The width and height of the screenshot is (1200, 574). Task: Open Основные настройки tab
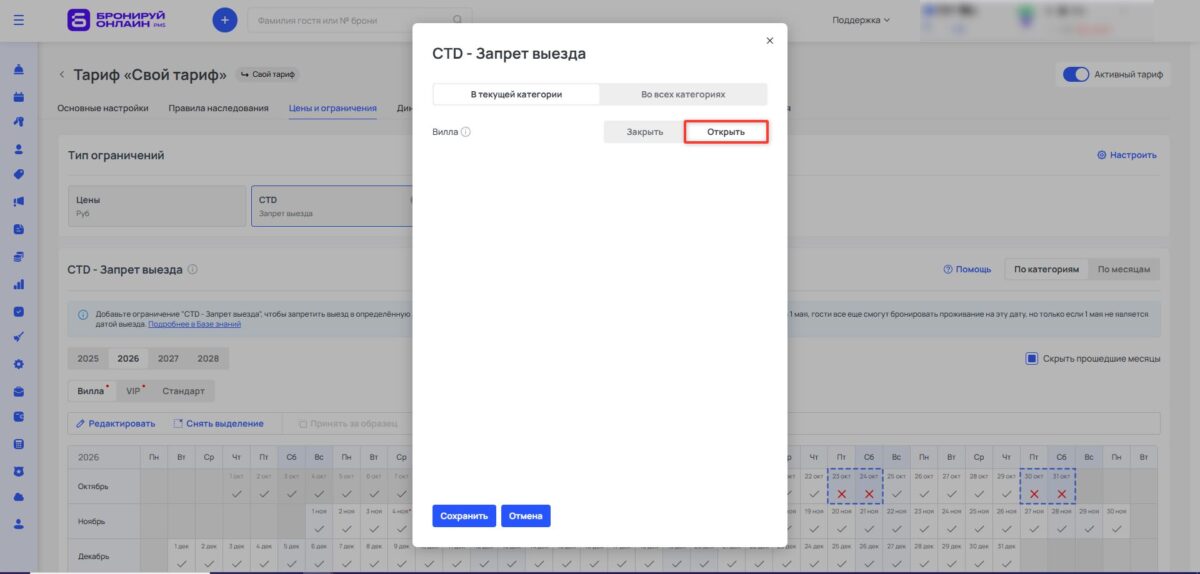coord(103,108)
